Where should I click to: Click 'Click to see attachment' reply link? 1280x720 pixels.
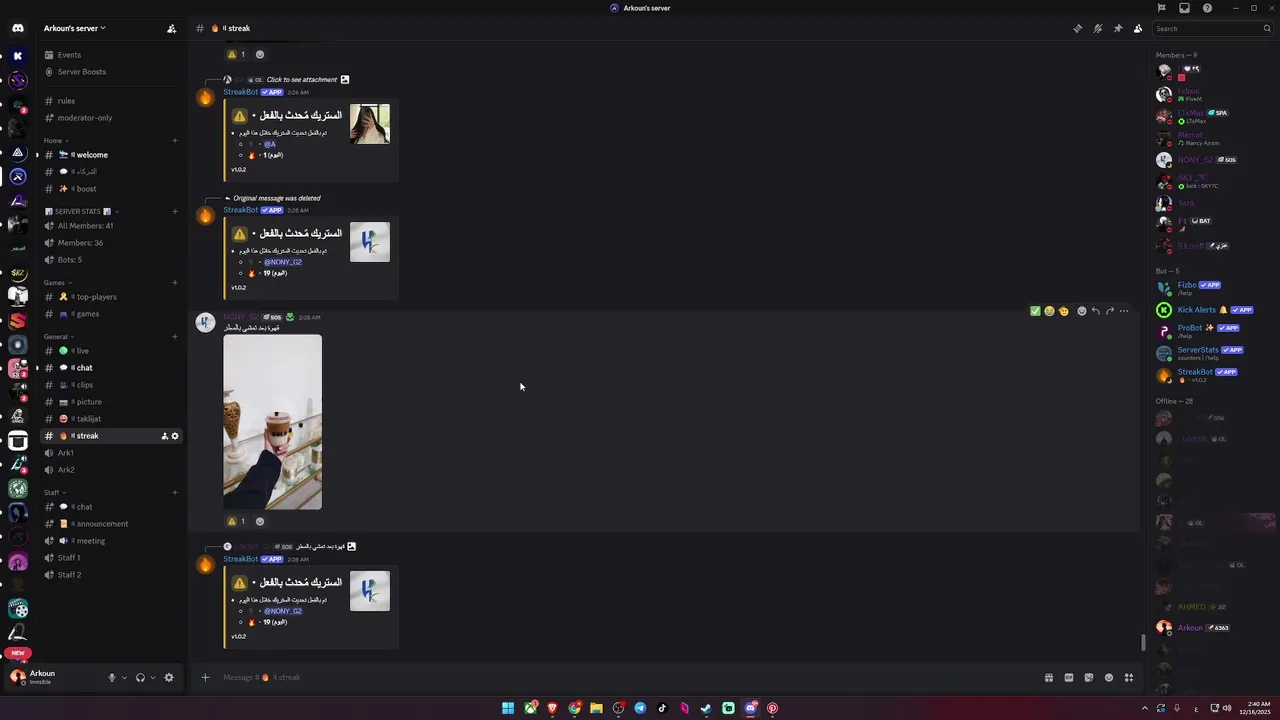(302, 80)
